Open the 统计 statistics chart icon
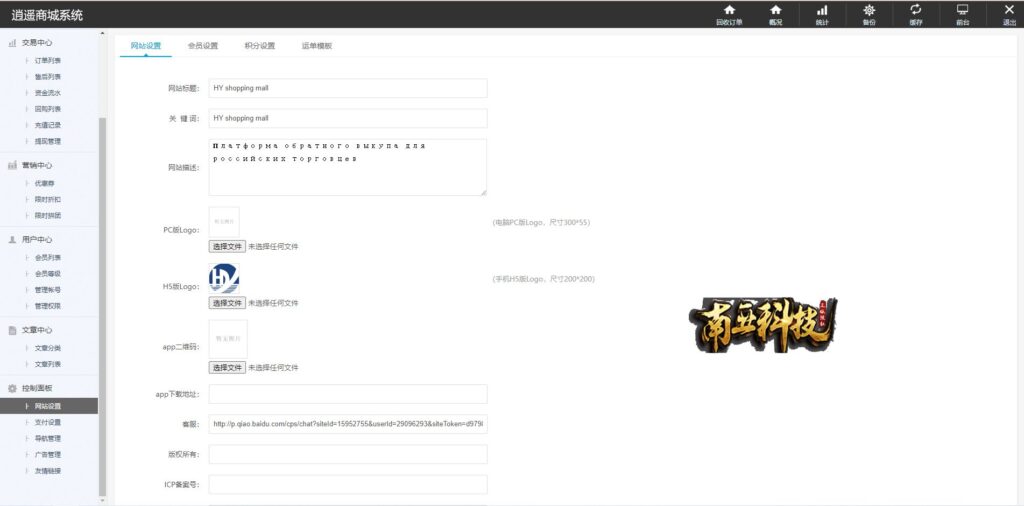The width and height of the screenshot is (1024, 506). point(822,10)
